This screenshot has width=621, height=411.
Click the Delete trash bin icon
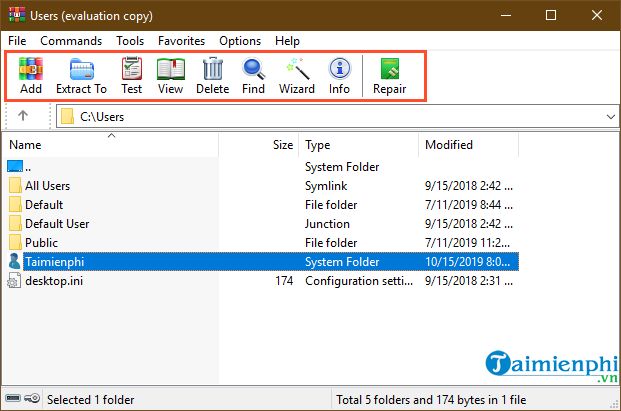(x=213, y=69)
